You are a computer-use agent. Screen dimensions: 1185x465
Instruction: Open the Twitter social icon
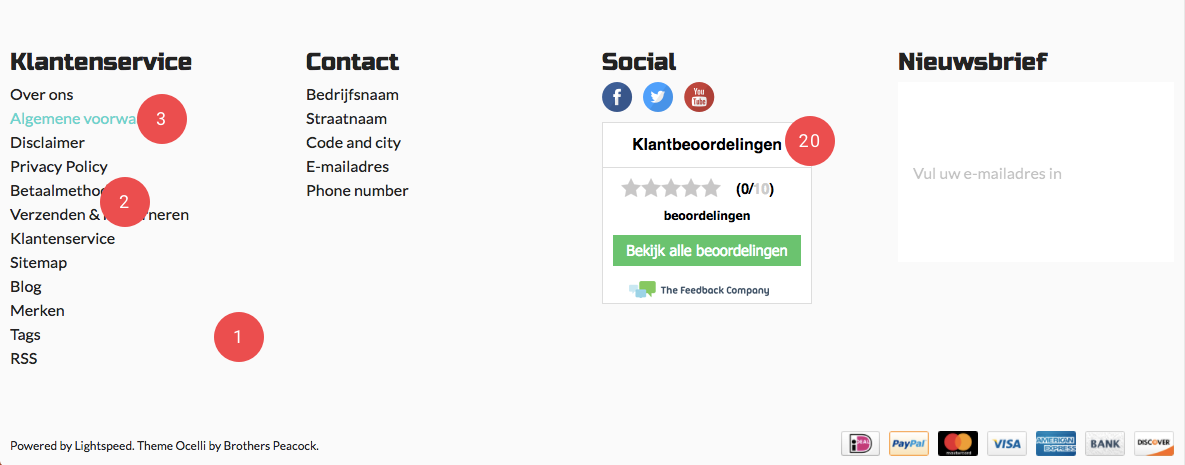coord(657,97)
